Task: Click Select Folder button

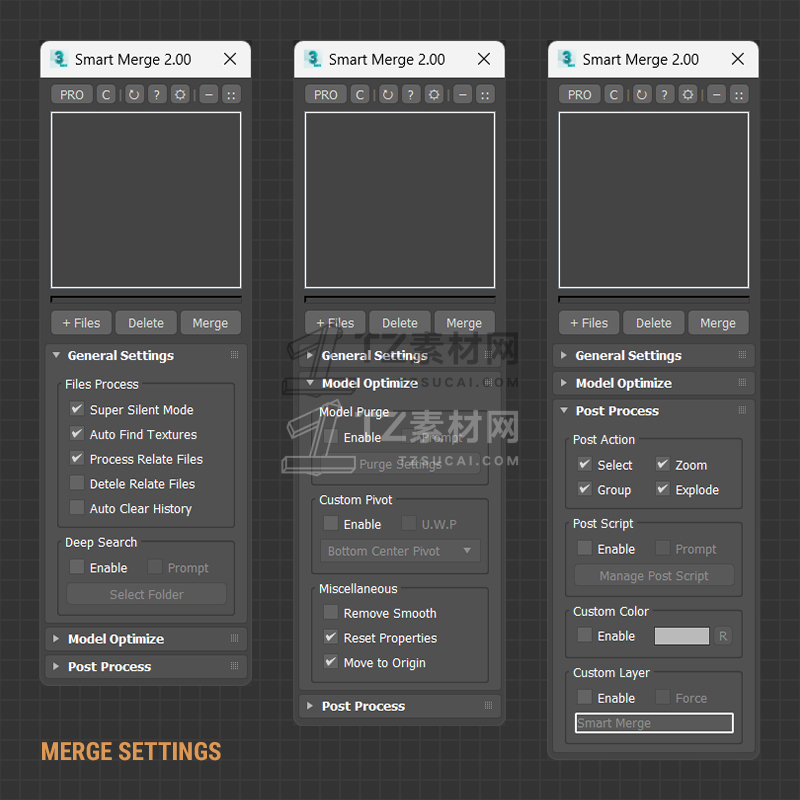Action: point(146,594)
